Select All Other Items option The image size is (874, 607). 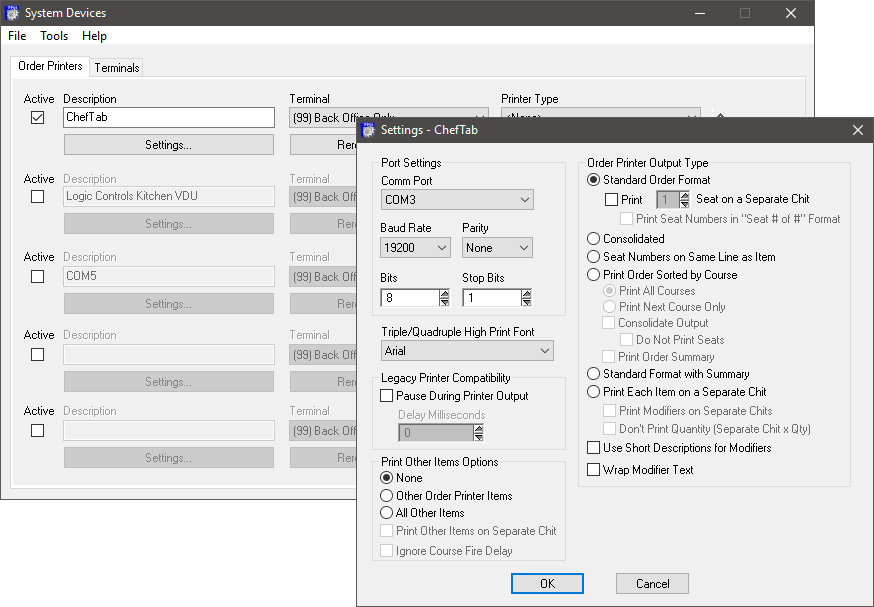coord(386,513)
